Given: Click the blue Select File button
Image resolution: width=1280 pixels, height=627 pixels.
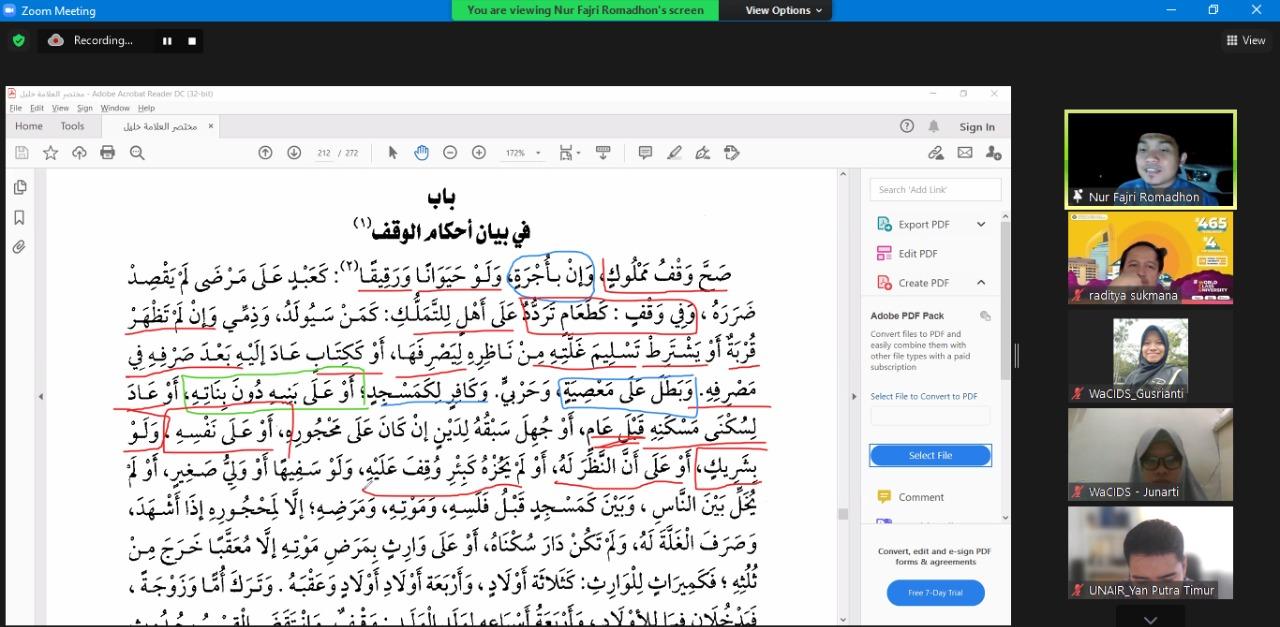Looking at the screenshot, I should click(x=930, y=455).
